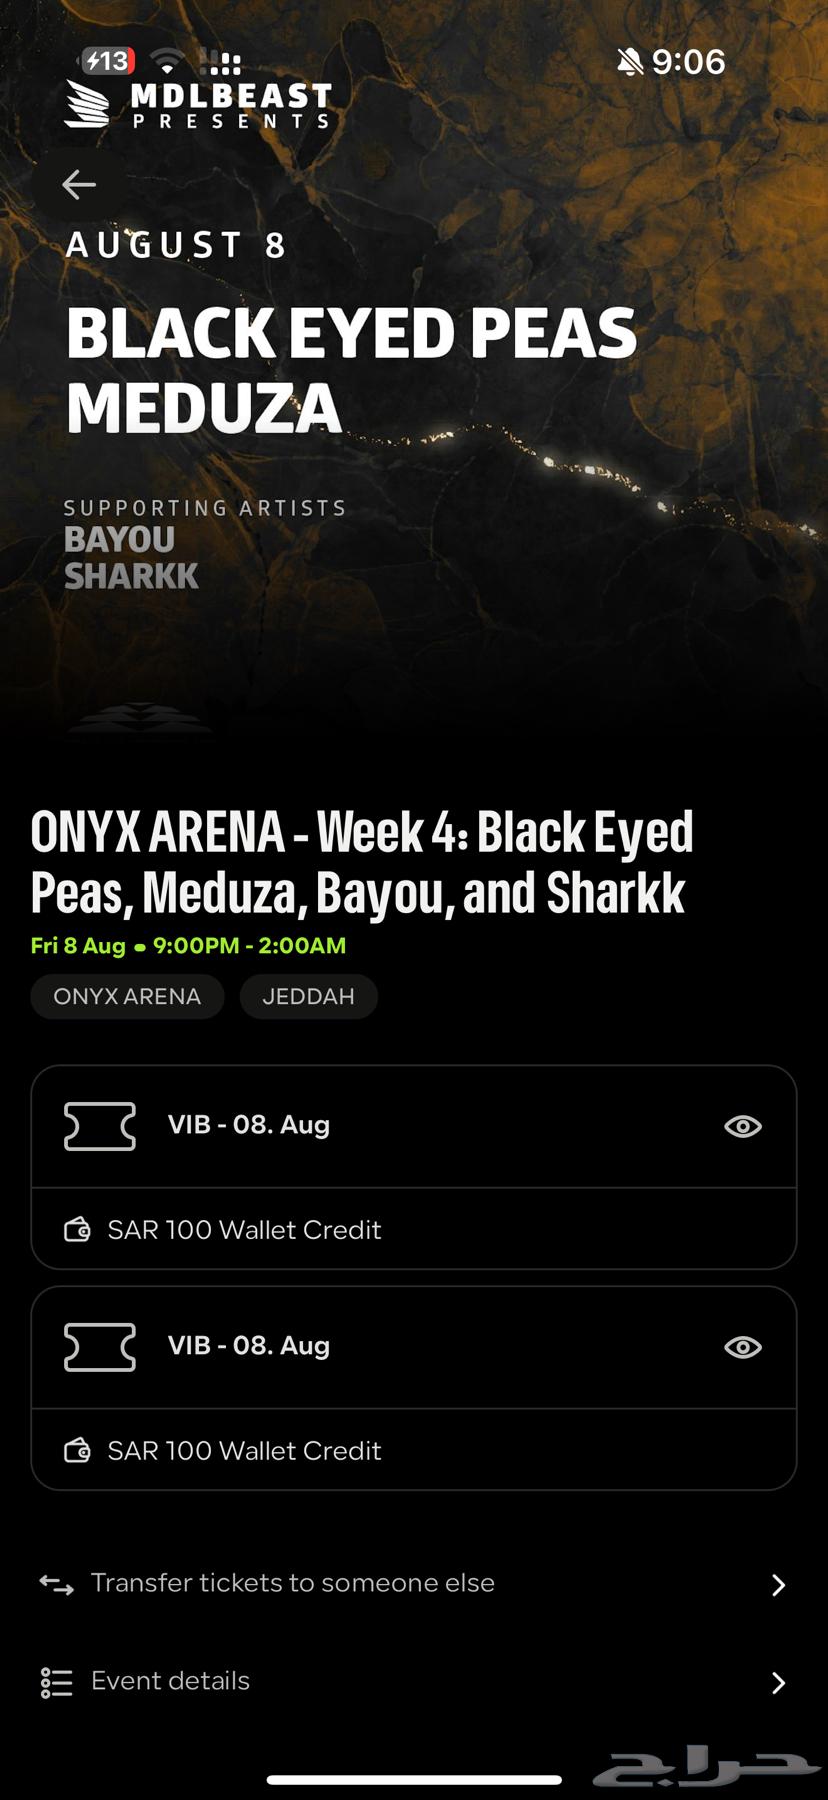
Task: Select the JEDDAH location tag
Action: [x=308, y=997]
